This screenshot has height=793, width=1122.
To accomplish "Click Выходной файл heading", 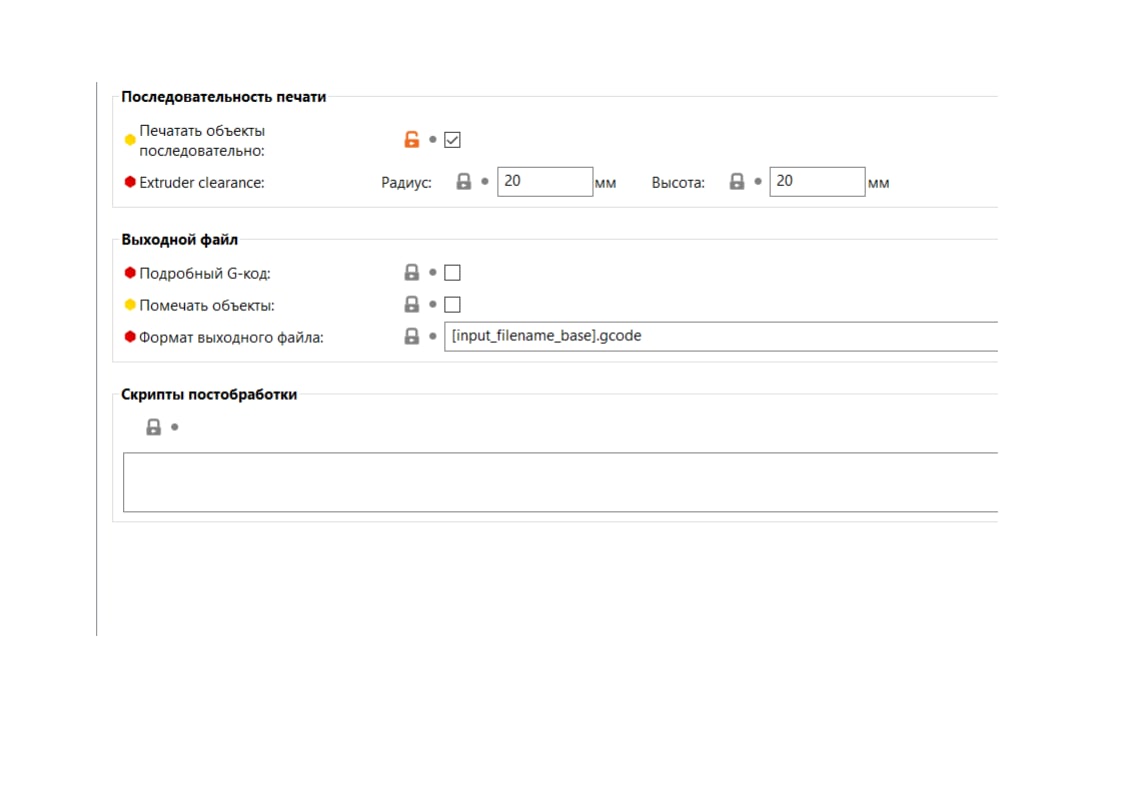I will (180, 240).
